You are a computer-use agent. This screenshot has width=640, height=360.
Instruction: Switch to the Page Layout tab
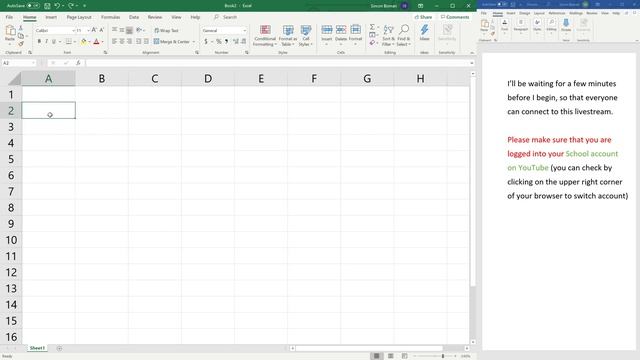(x=79, y=17)
